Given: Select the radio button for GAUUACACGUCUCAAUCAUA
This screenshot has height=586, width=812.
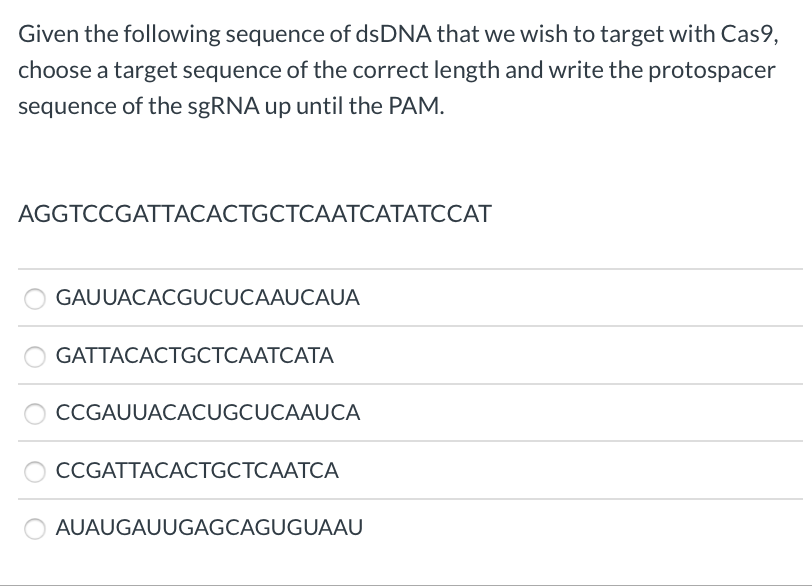Looking at the screenshot, I should pos(35,298).
